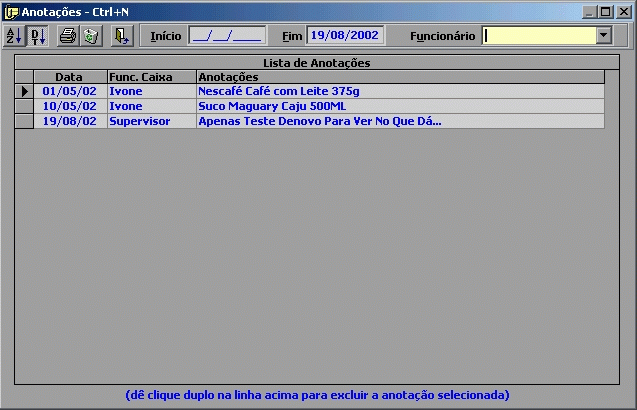Open the Funcionário dropdown arrow

click(603, 36)
